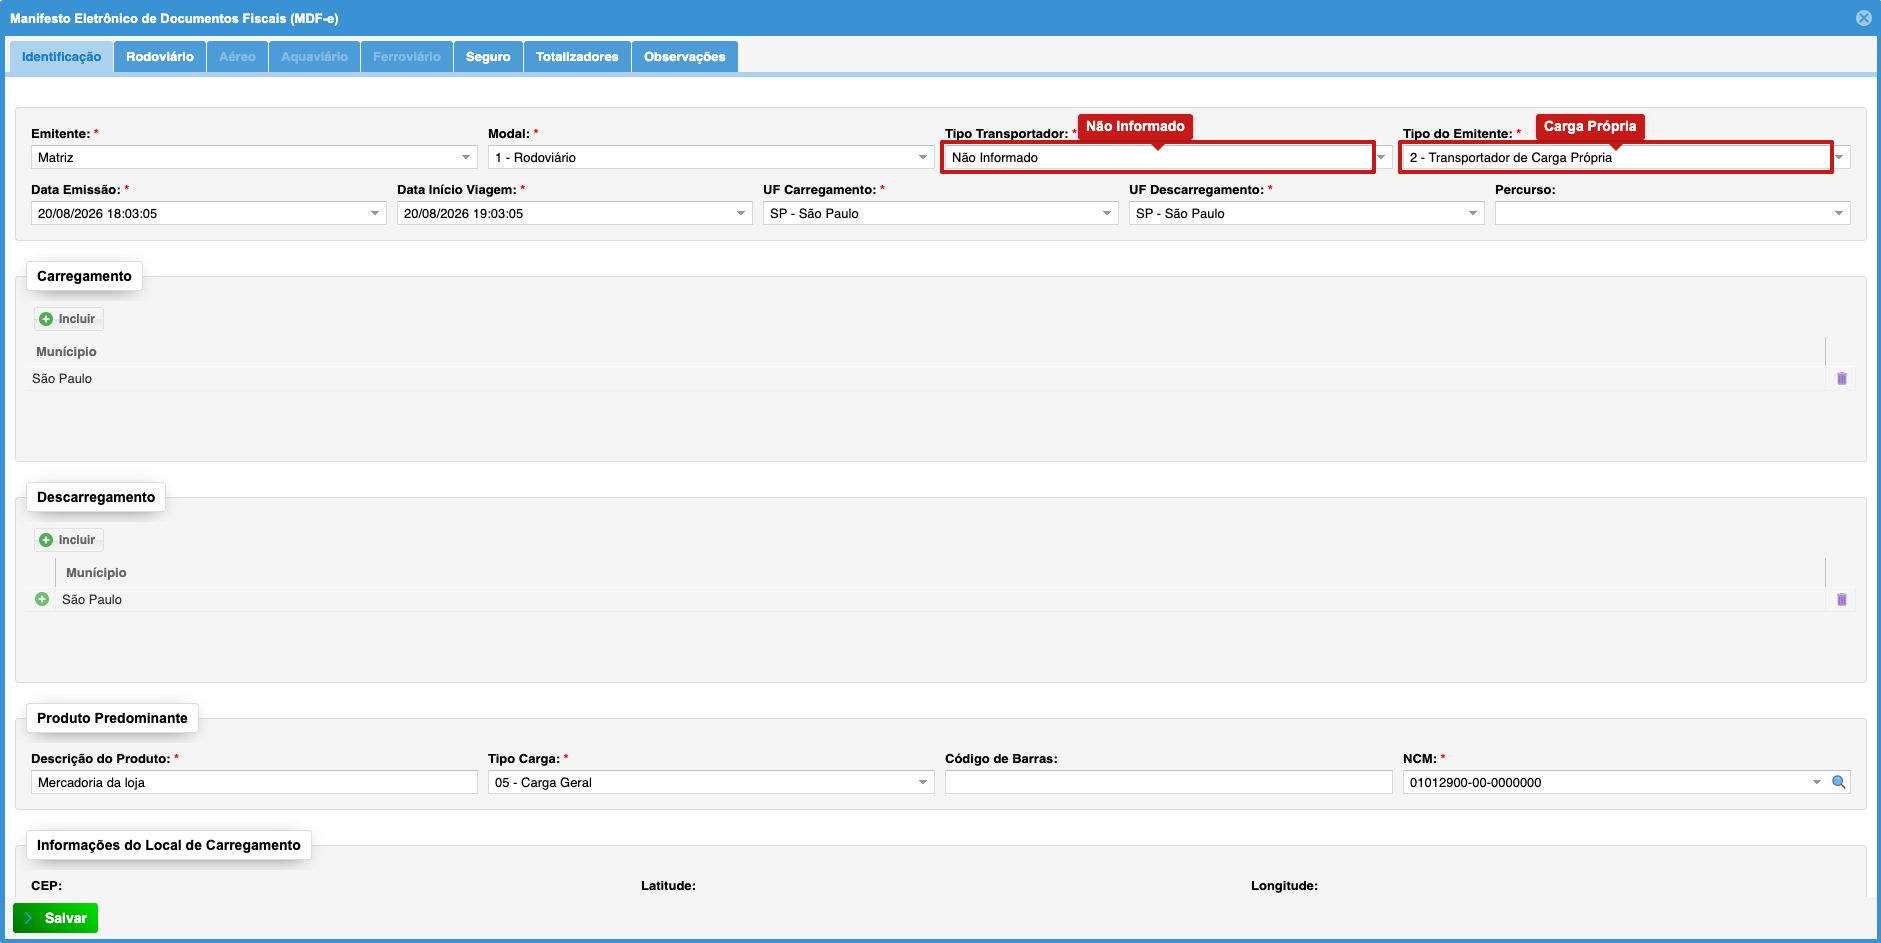Go to the Seguro tab
The width and height of the screenshot is (1881, 943).
click(x=488, y=57)
